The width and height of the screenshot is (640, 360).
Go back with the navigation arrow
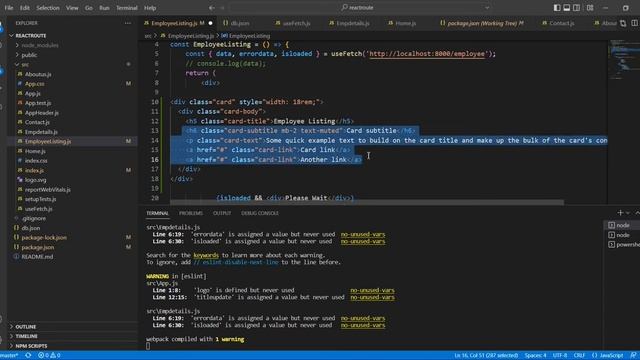pyautogui.click(x=211, y=8)
